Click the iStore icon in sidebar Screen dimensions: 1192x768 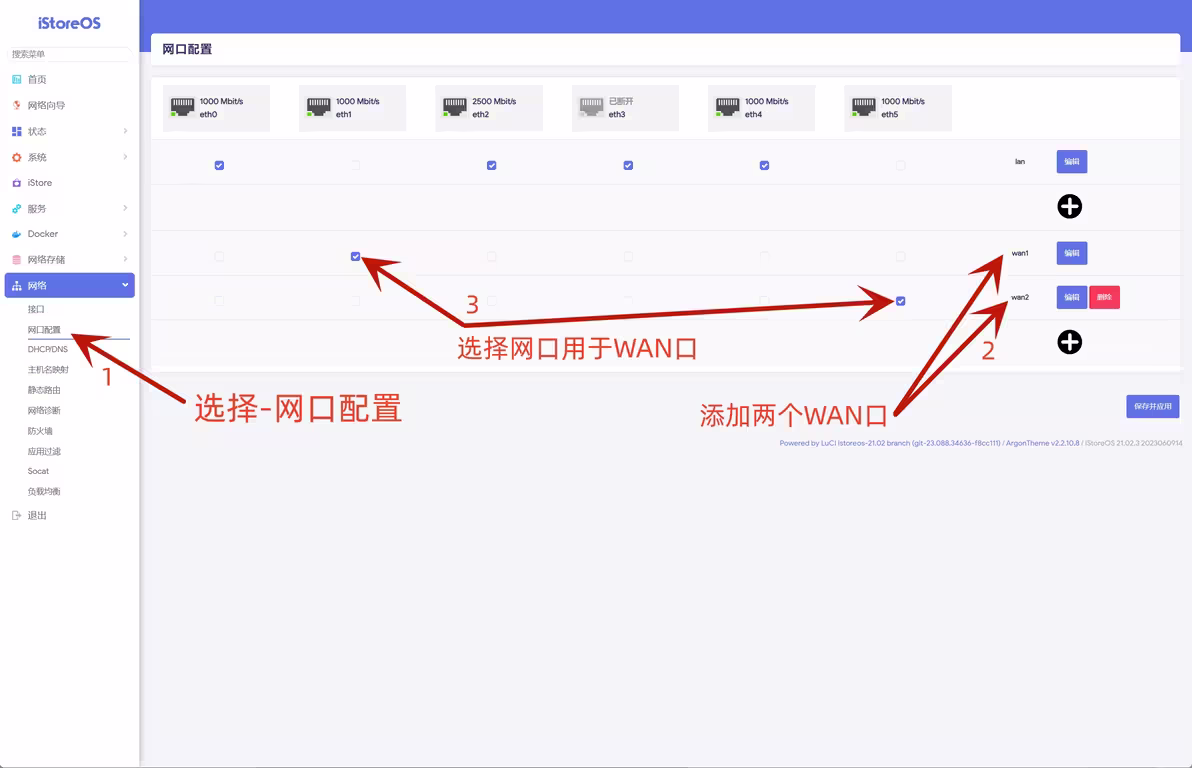click(16, 183)
